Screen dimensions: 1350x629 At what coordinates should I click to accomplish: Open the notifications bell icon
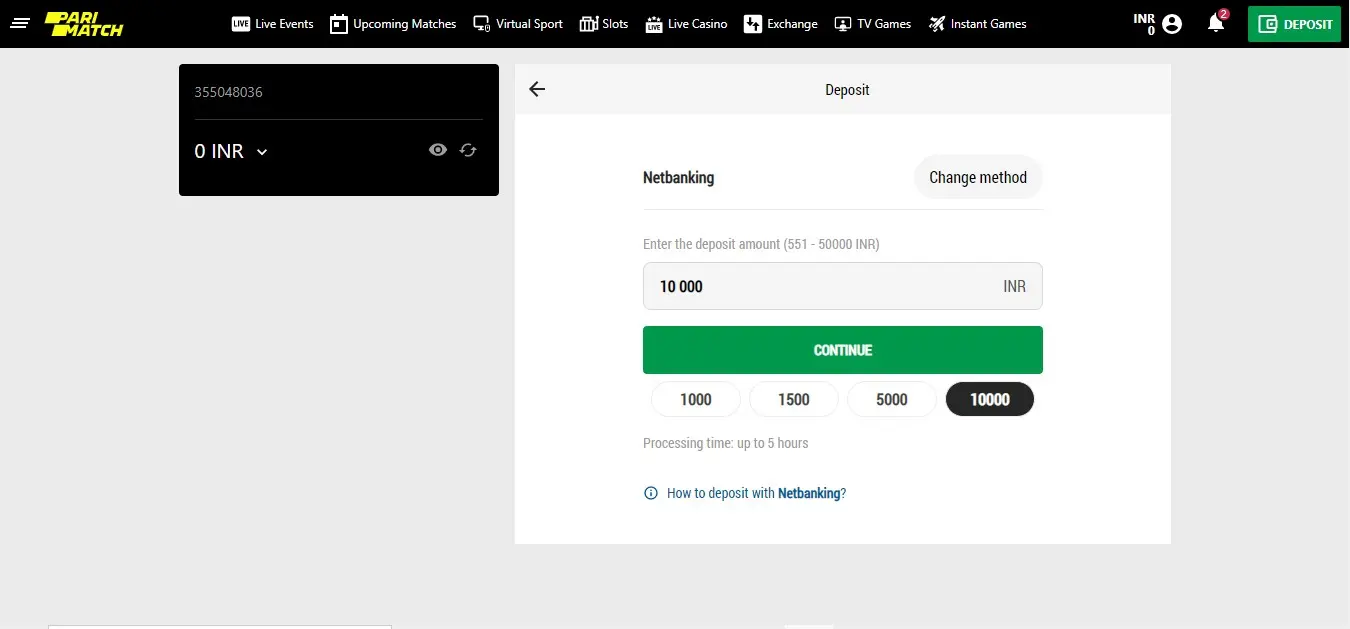pos(1216,23)
